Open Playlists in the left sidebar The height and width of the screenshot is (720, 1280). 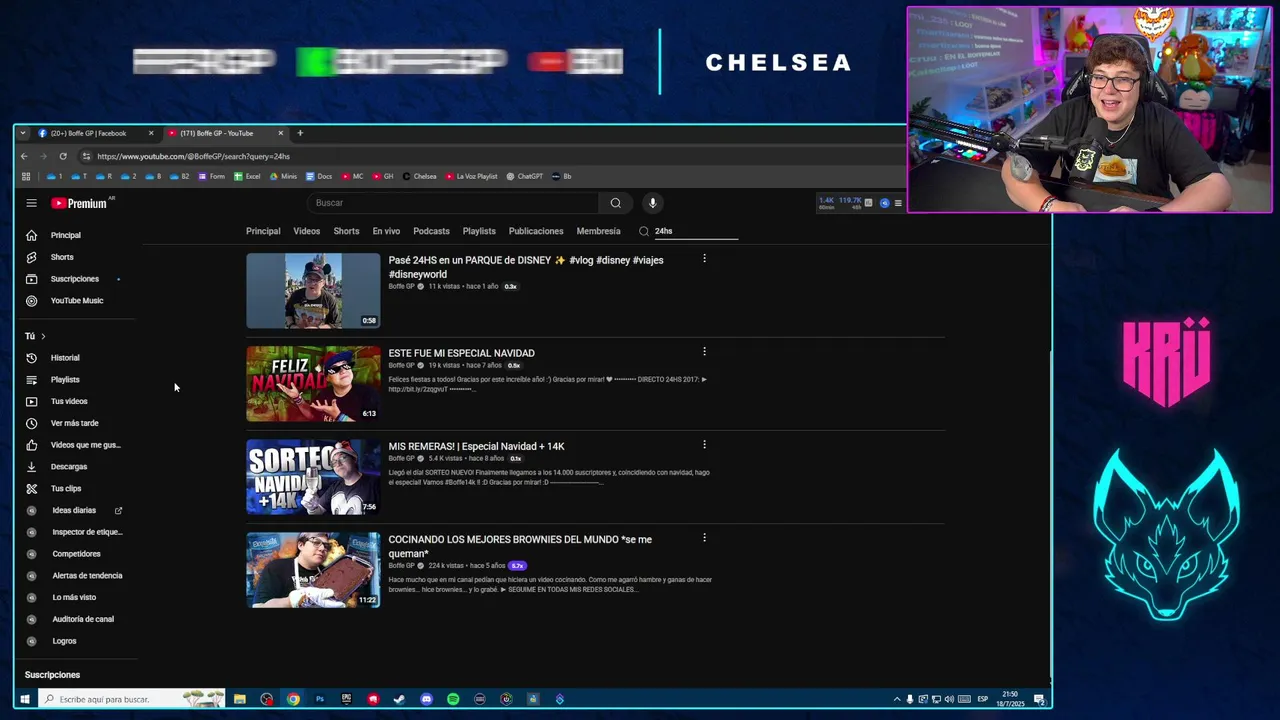(x=65, y=380)
